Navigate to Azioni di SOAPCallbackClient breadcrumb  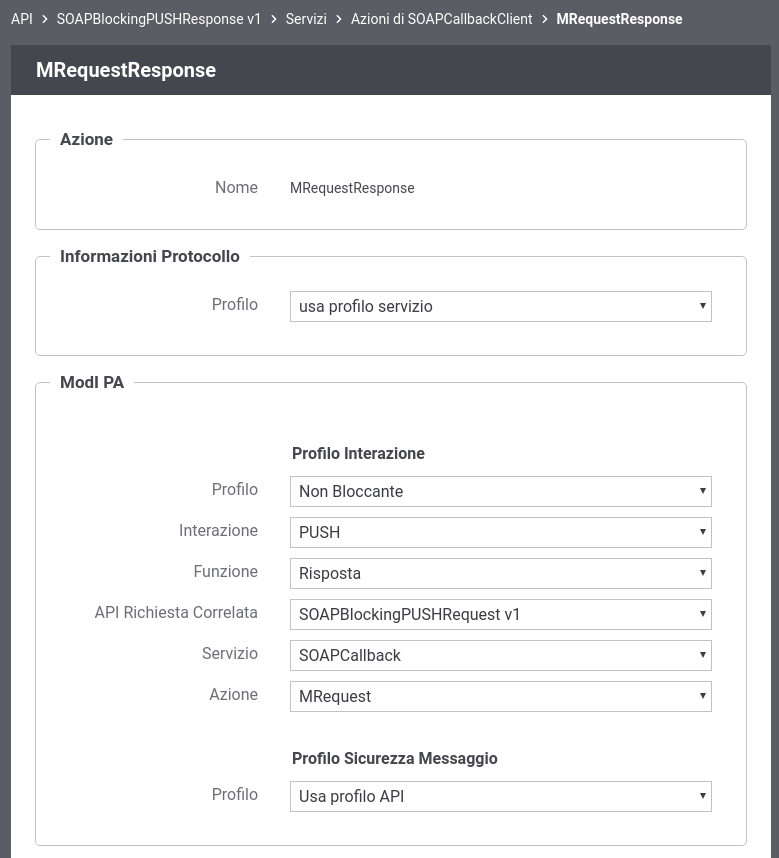click(441, 19)
